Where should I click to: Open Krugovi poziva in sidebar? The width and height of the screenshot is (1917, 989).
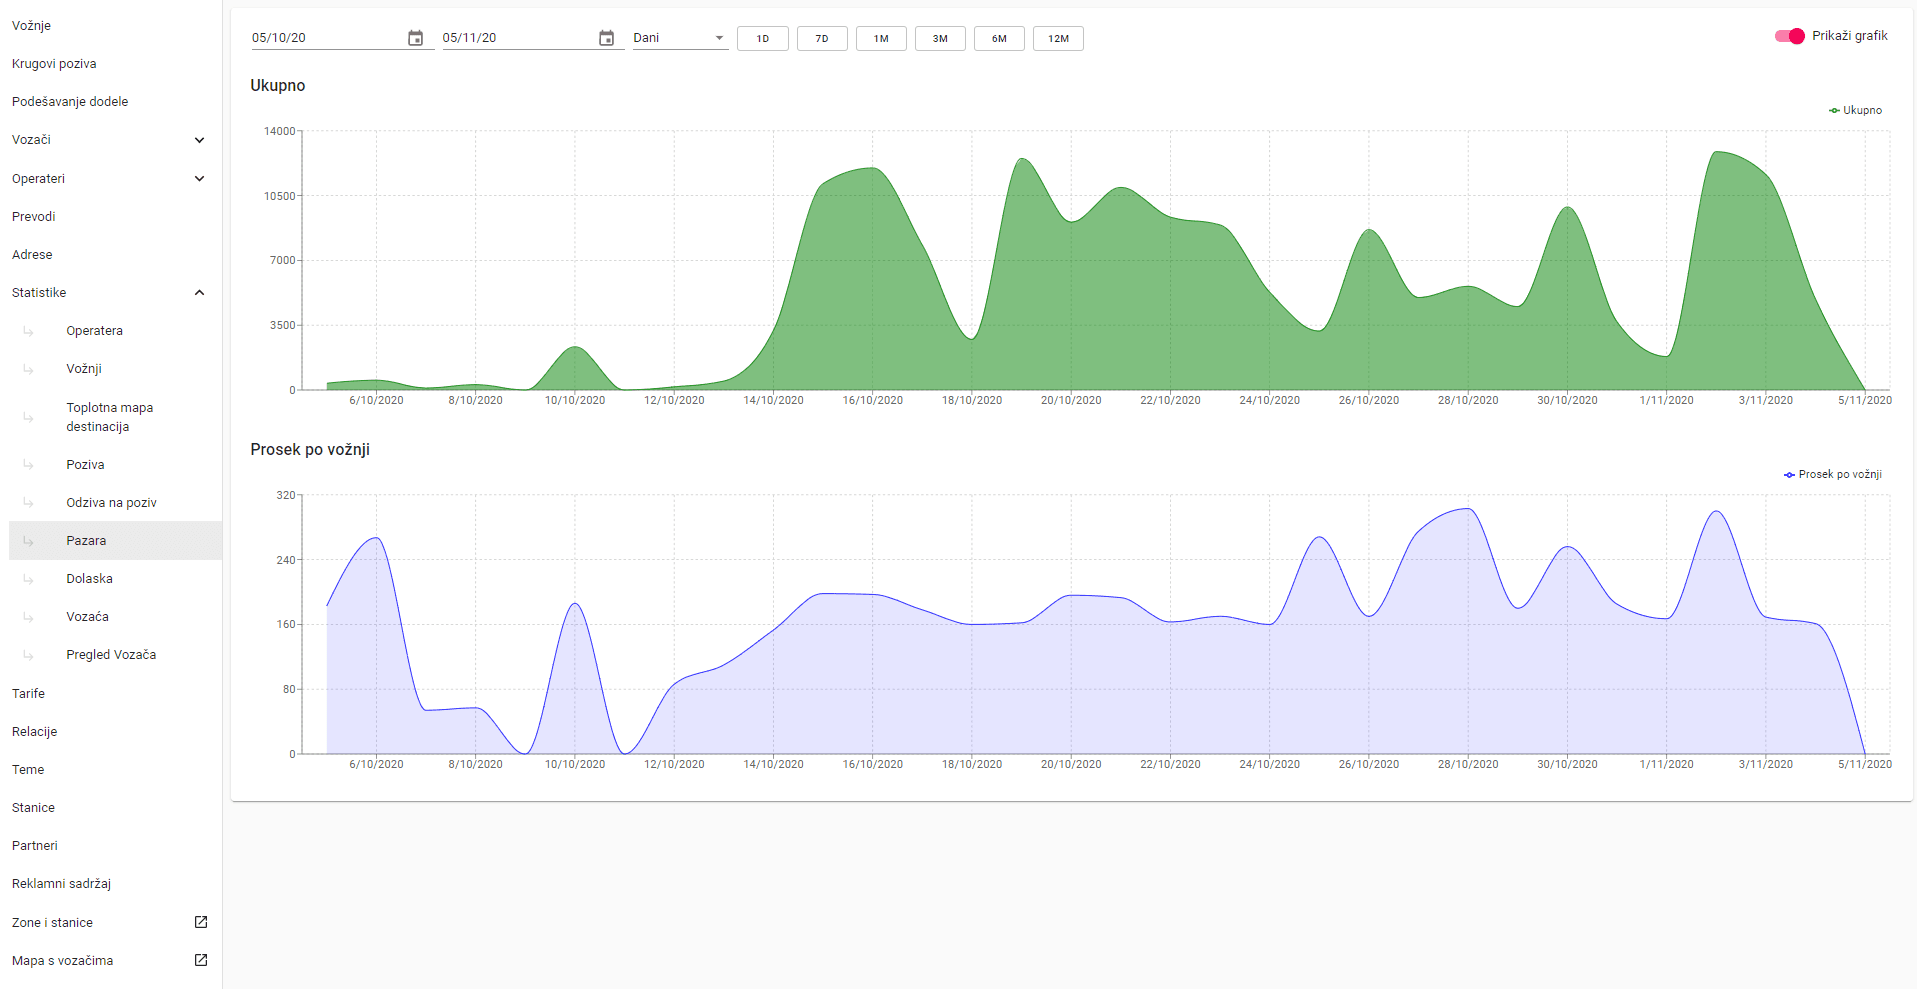click(54, 64)
